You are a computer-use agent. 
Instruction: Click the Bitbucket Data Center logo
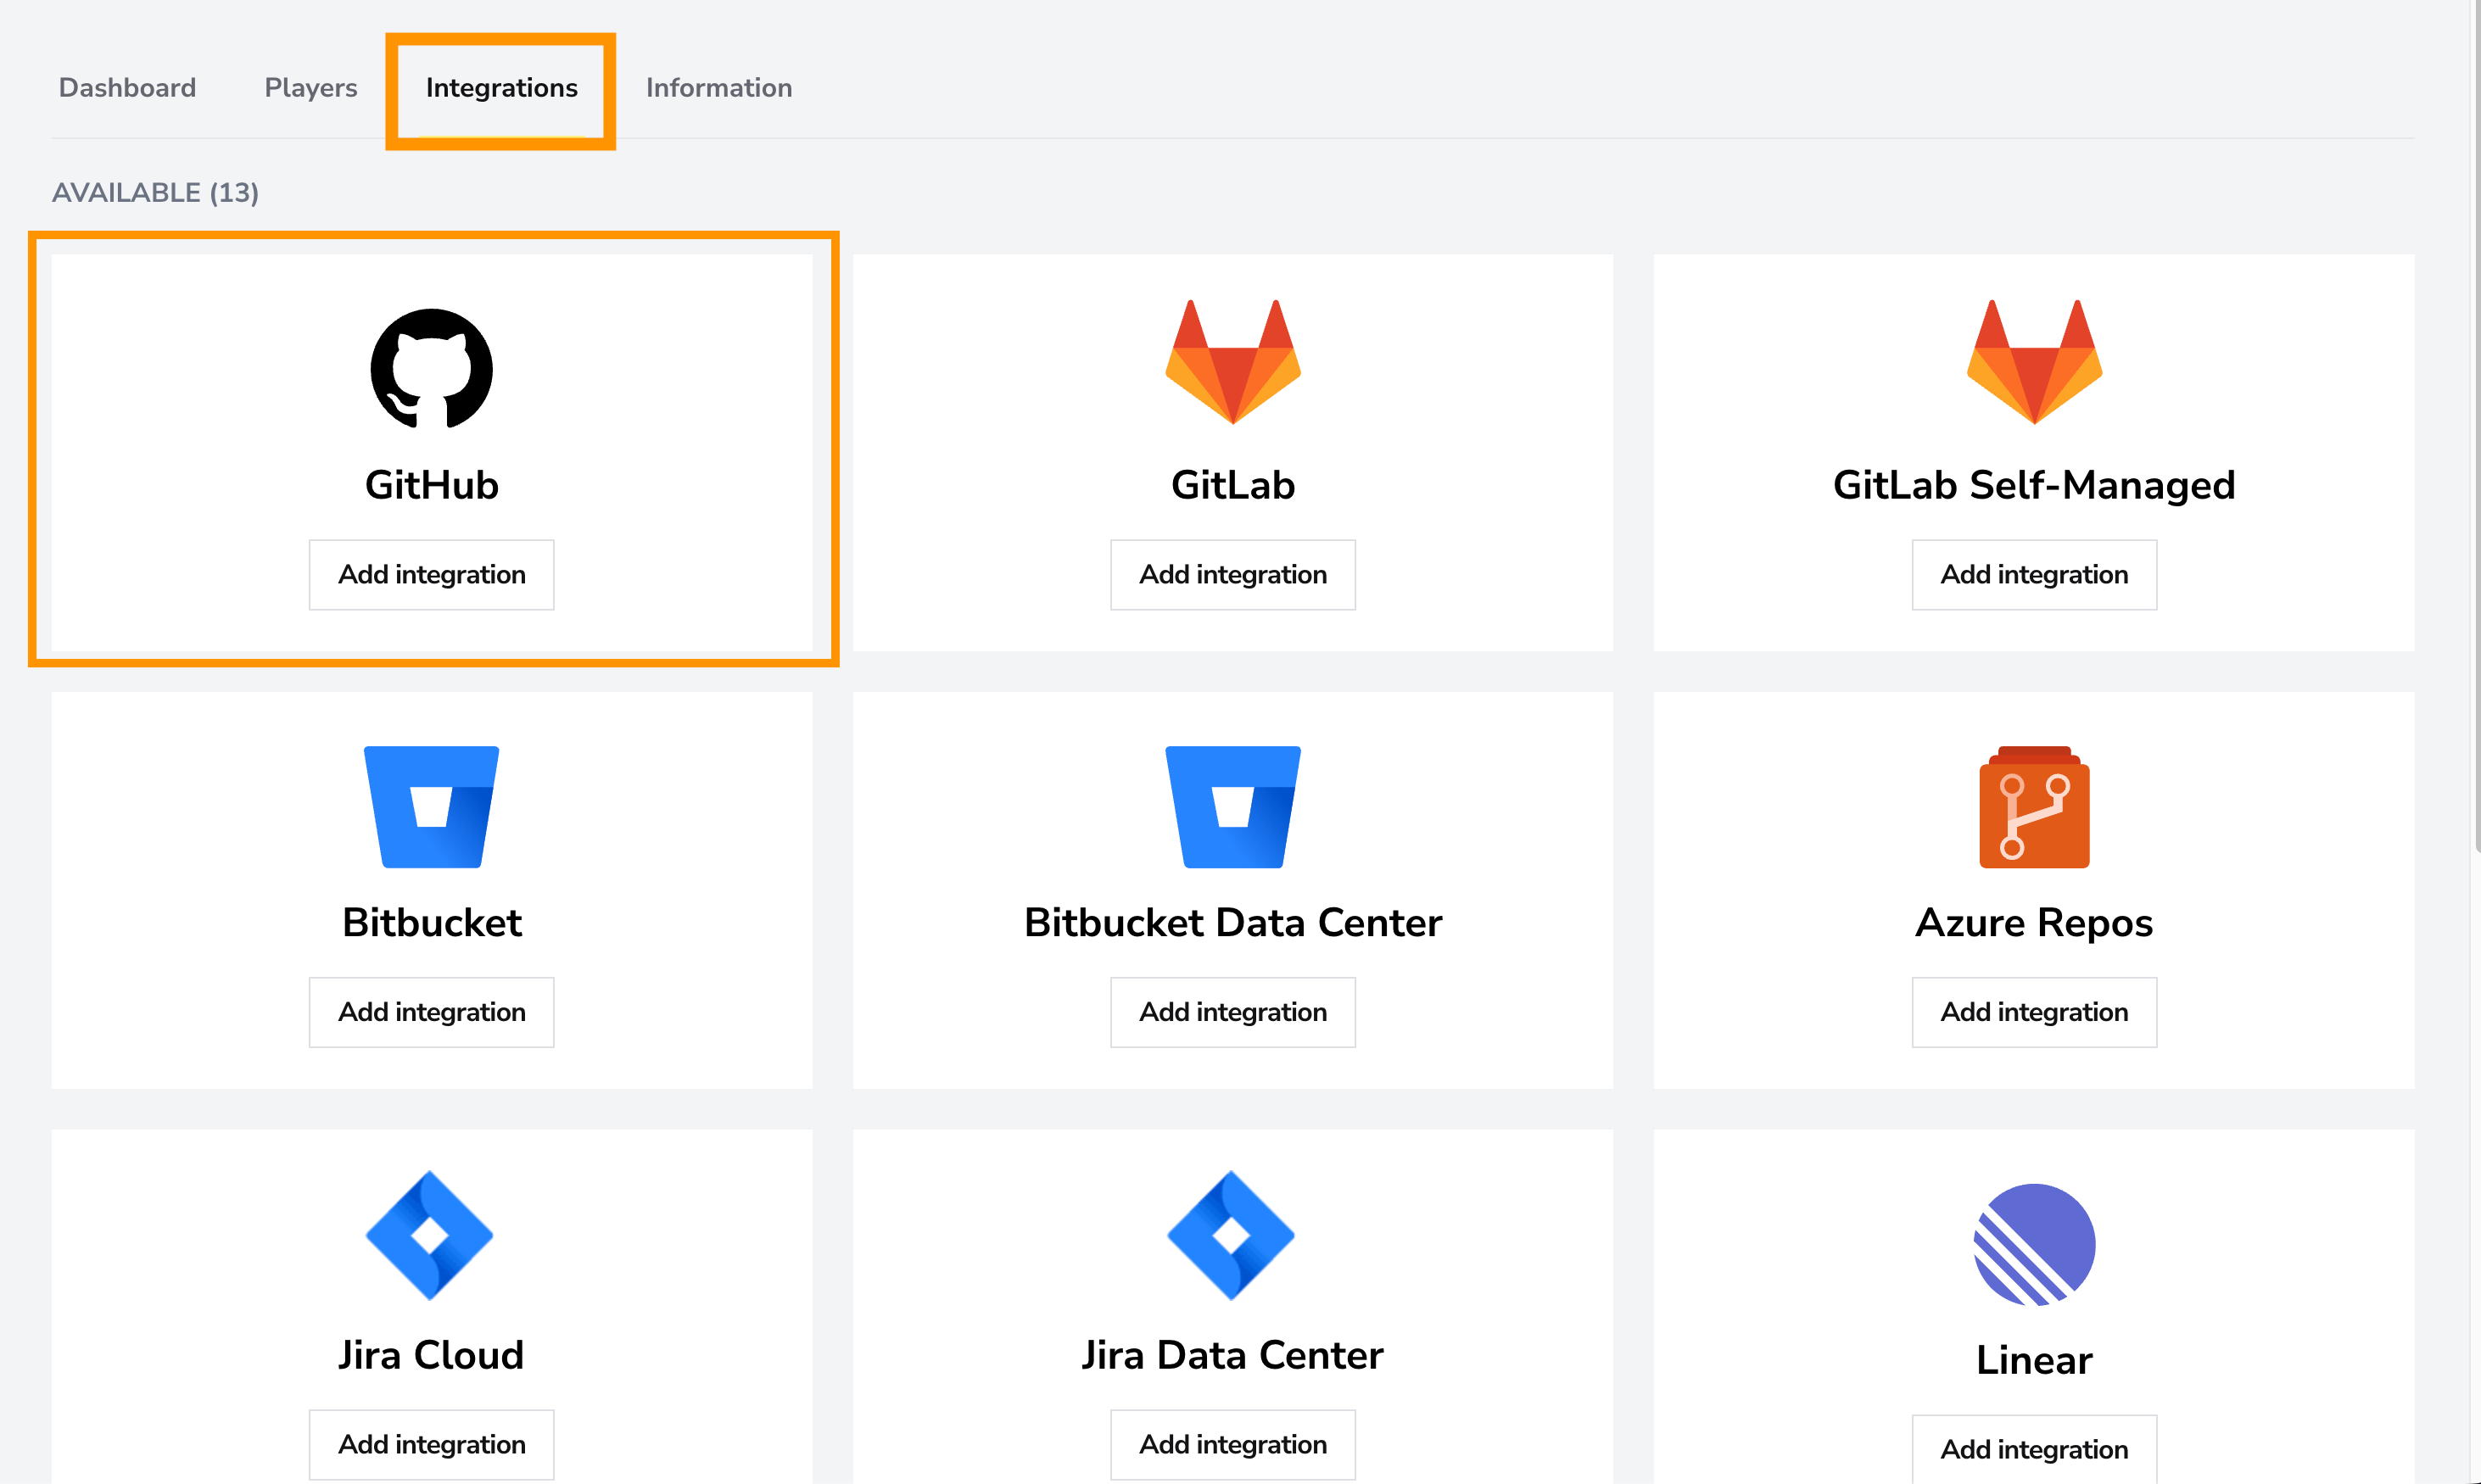pyautogui.click(x=1233, y=807)
